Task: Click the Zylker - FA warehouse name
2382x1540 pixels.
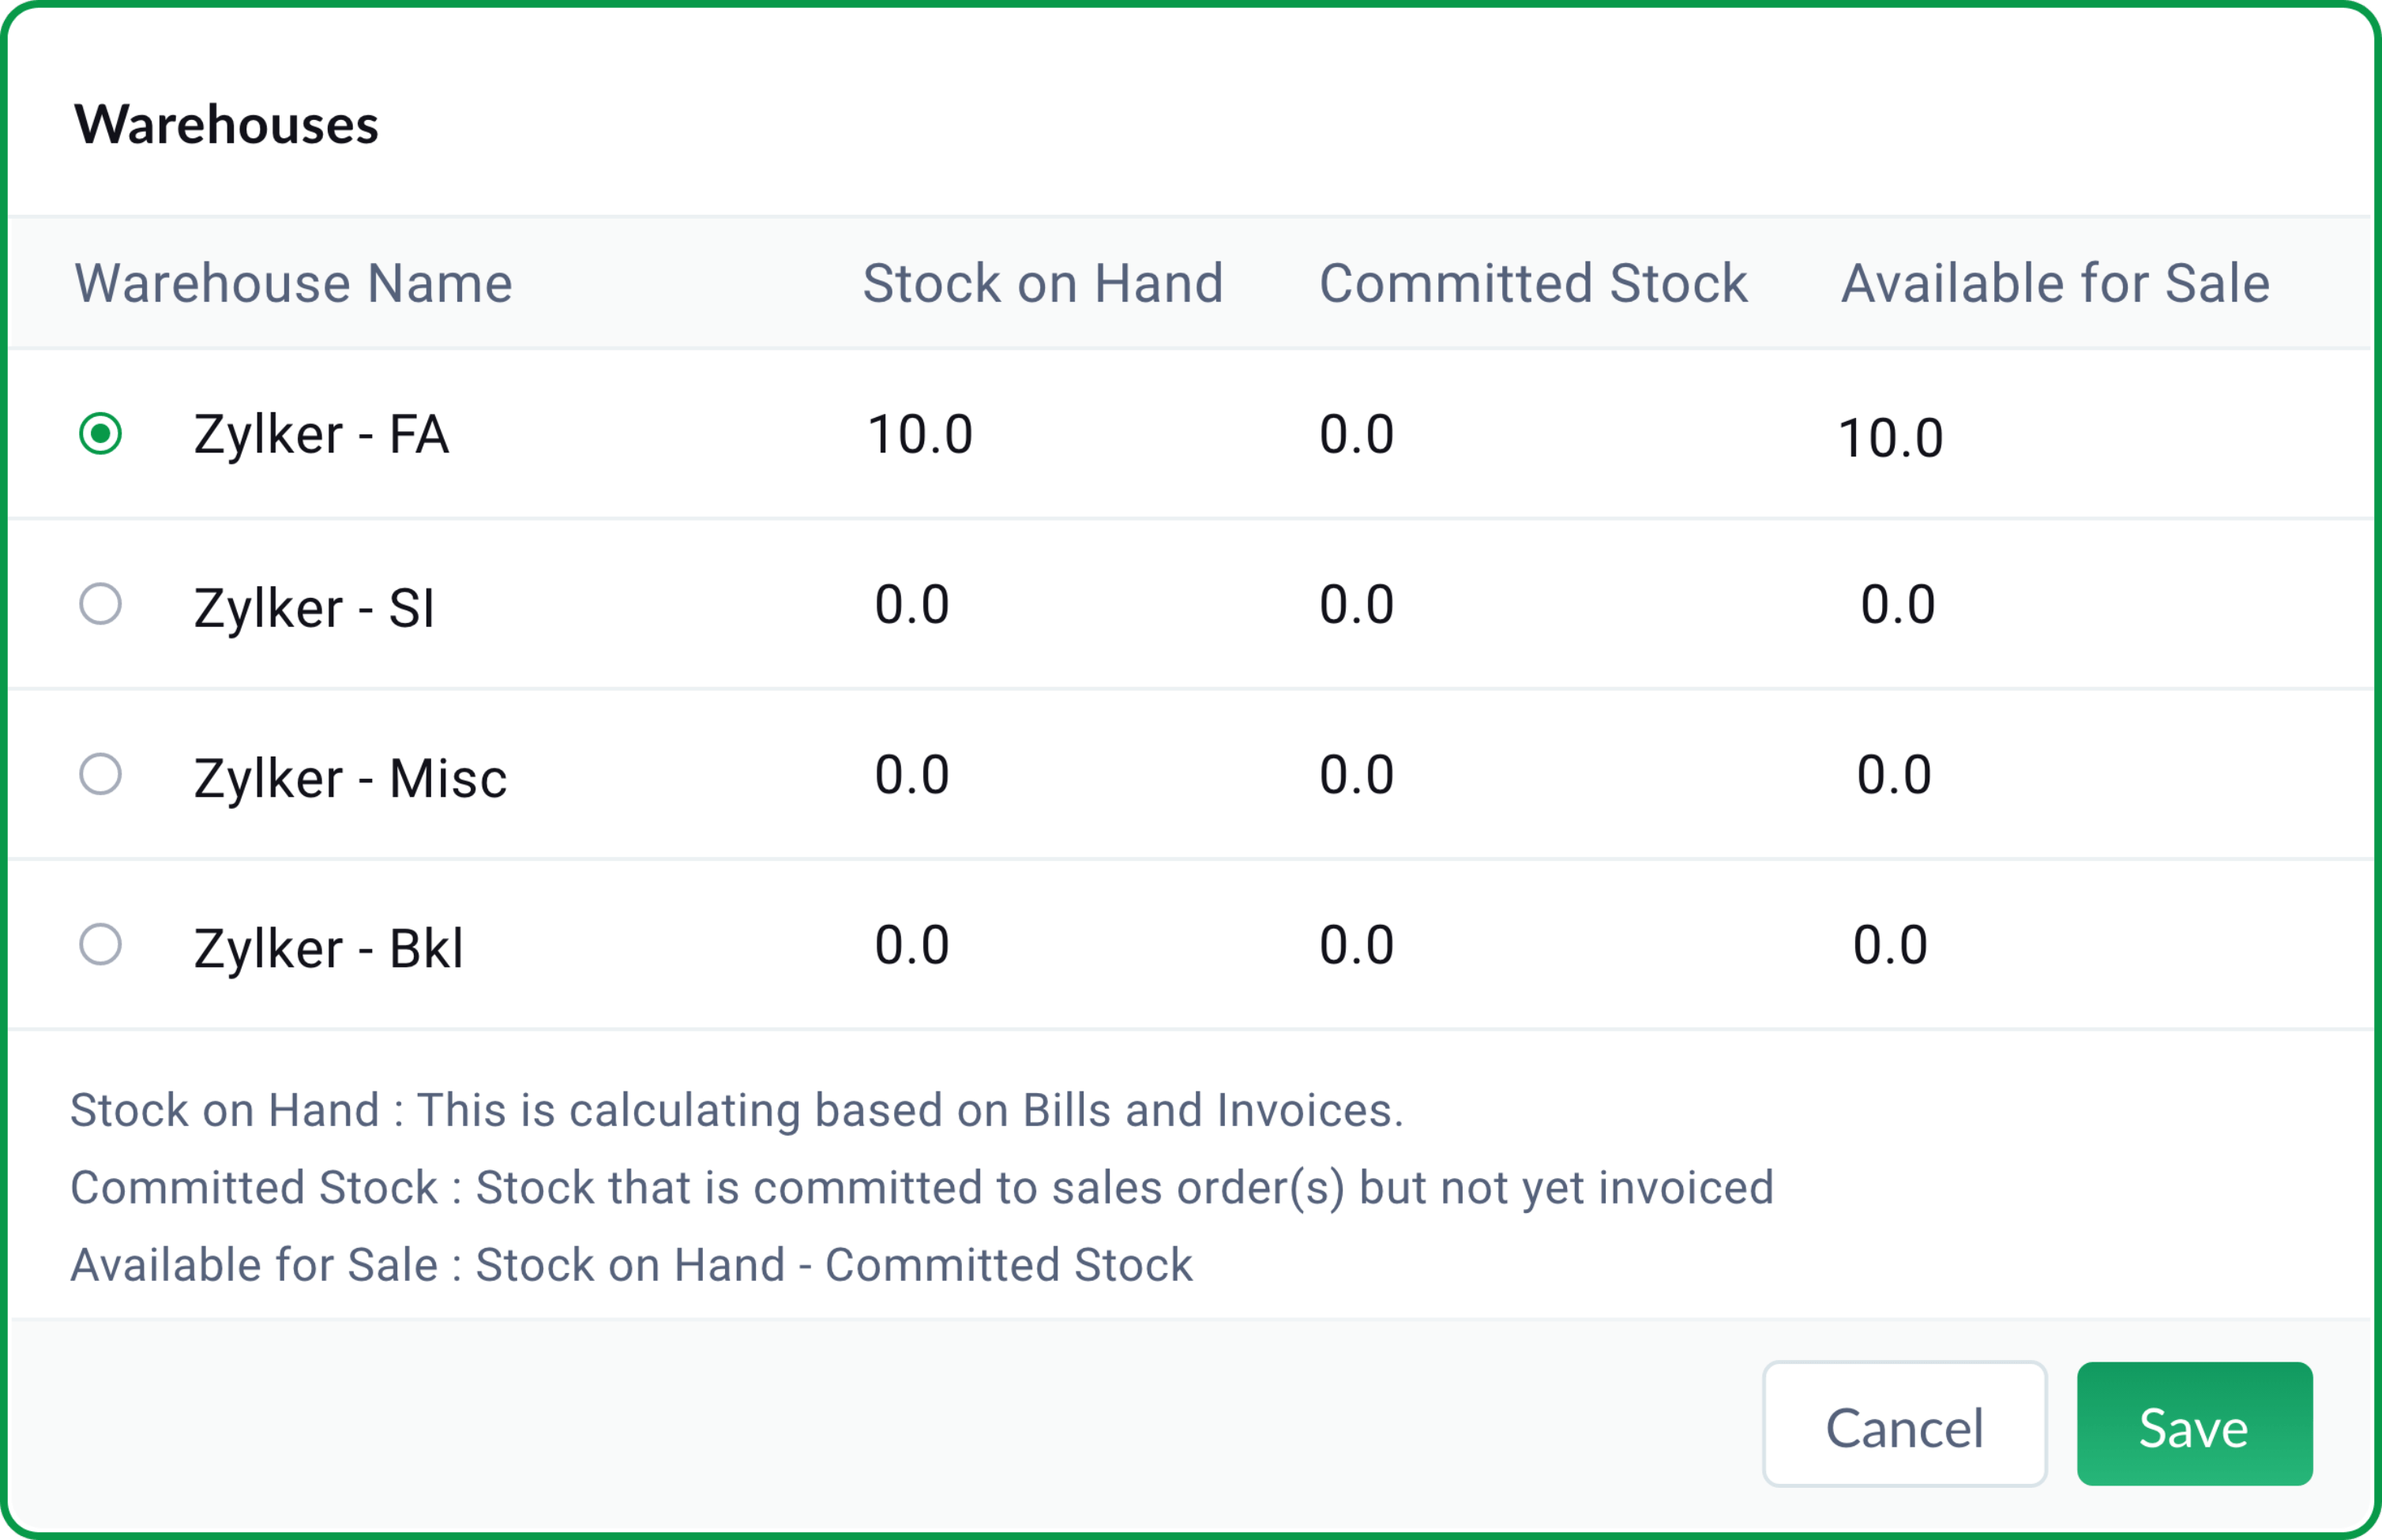Action: click(x=320, y=434)
